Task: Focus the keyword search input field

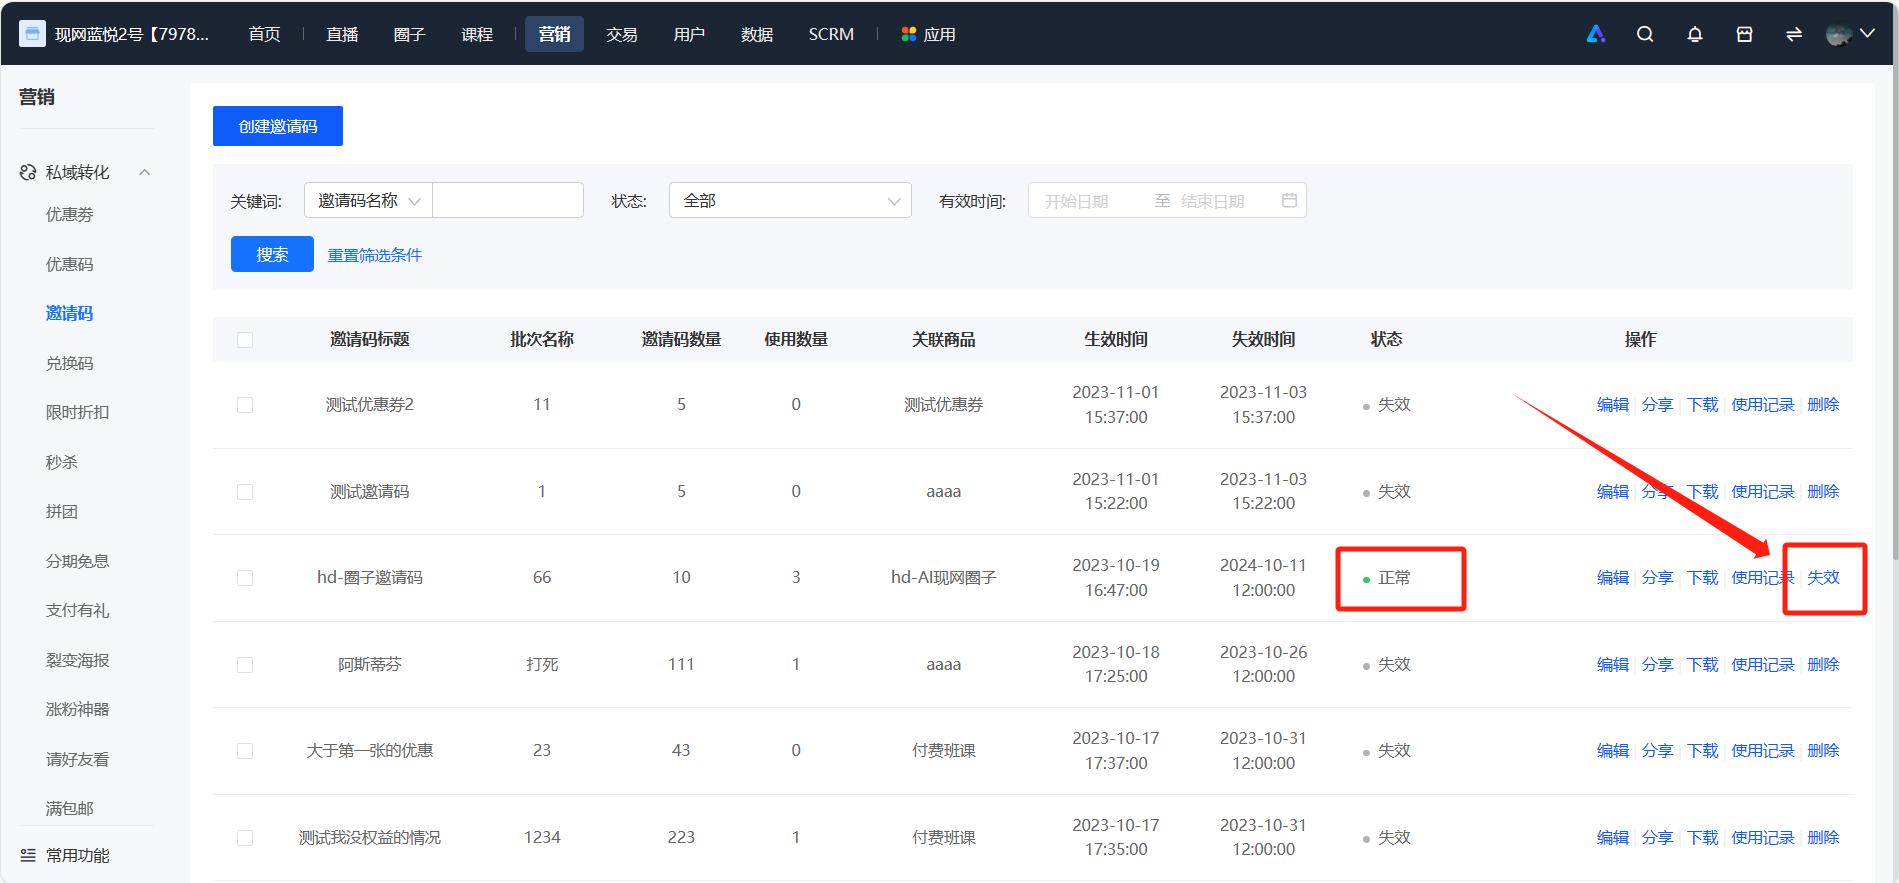Action: (508, 200)
